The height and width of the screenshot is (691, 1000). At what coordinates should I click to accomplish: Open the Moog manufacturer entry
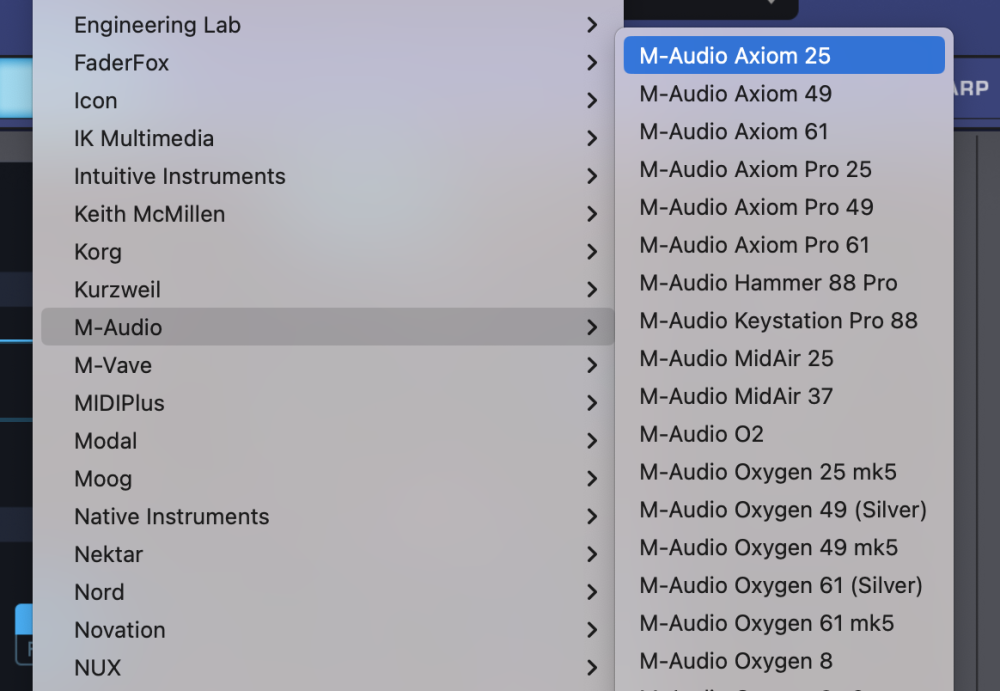click(x=103, y=479)
